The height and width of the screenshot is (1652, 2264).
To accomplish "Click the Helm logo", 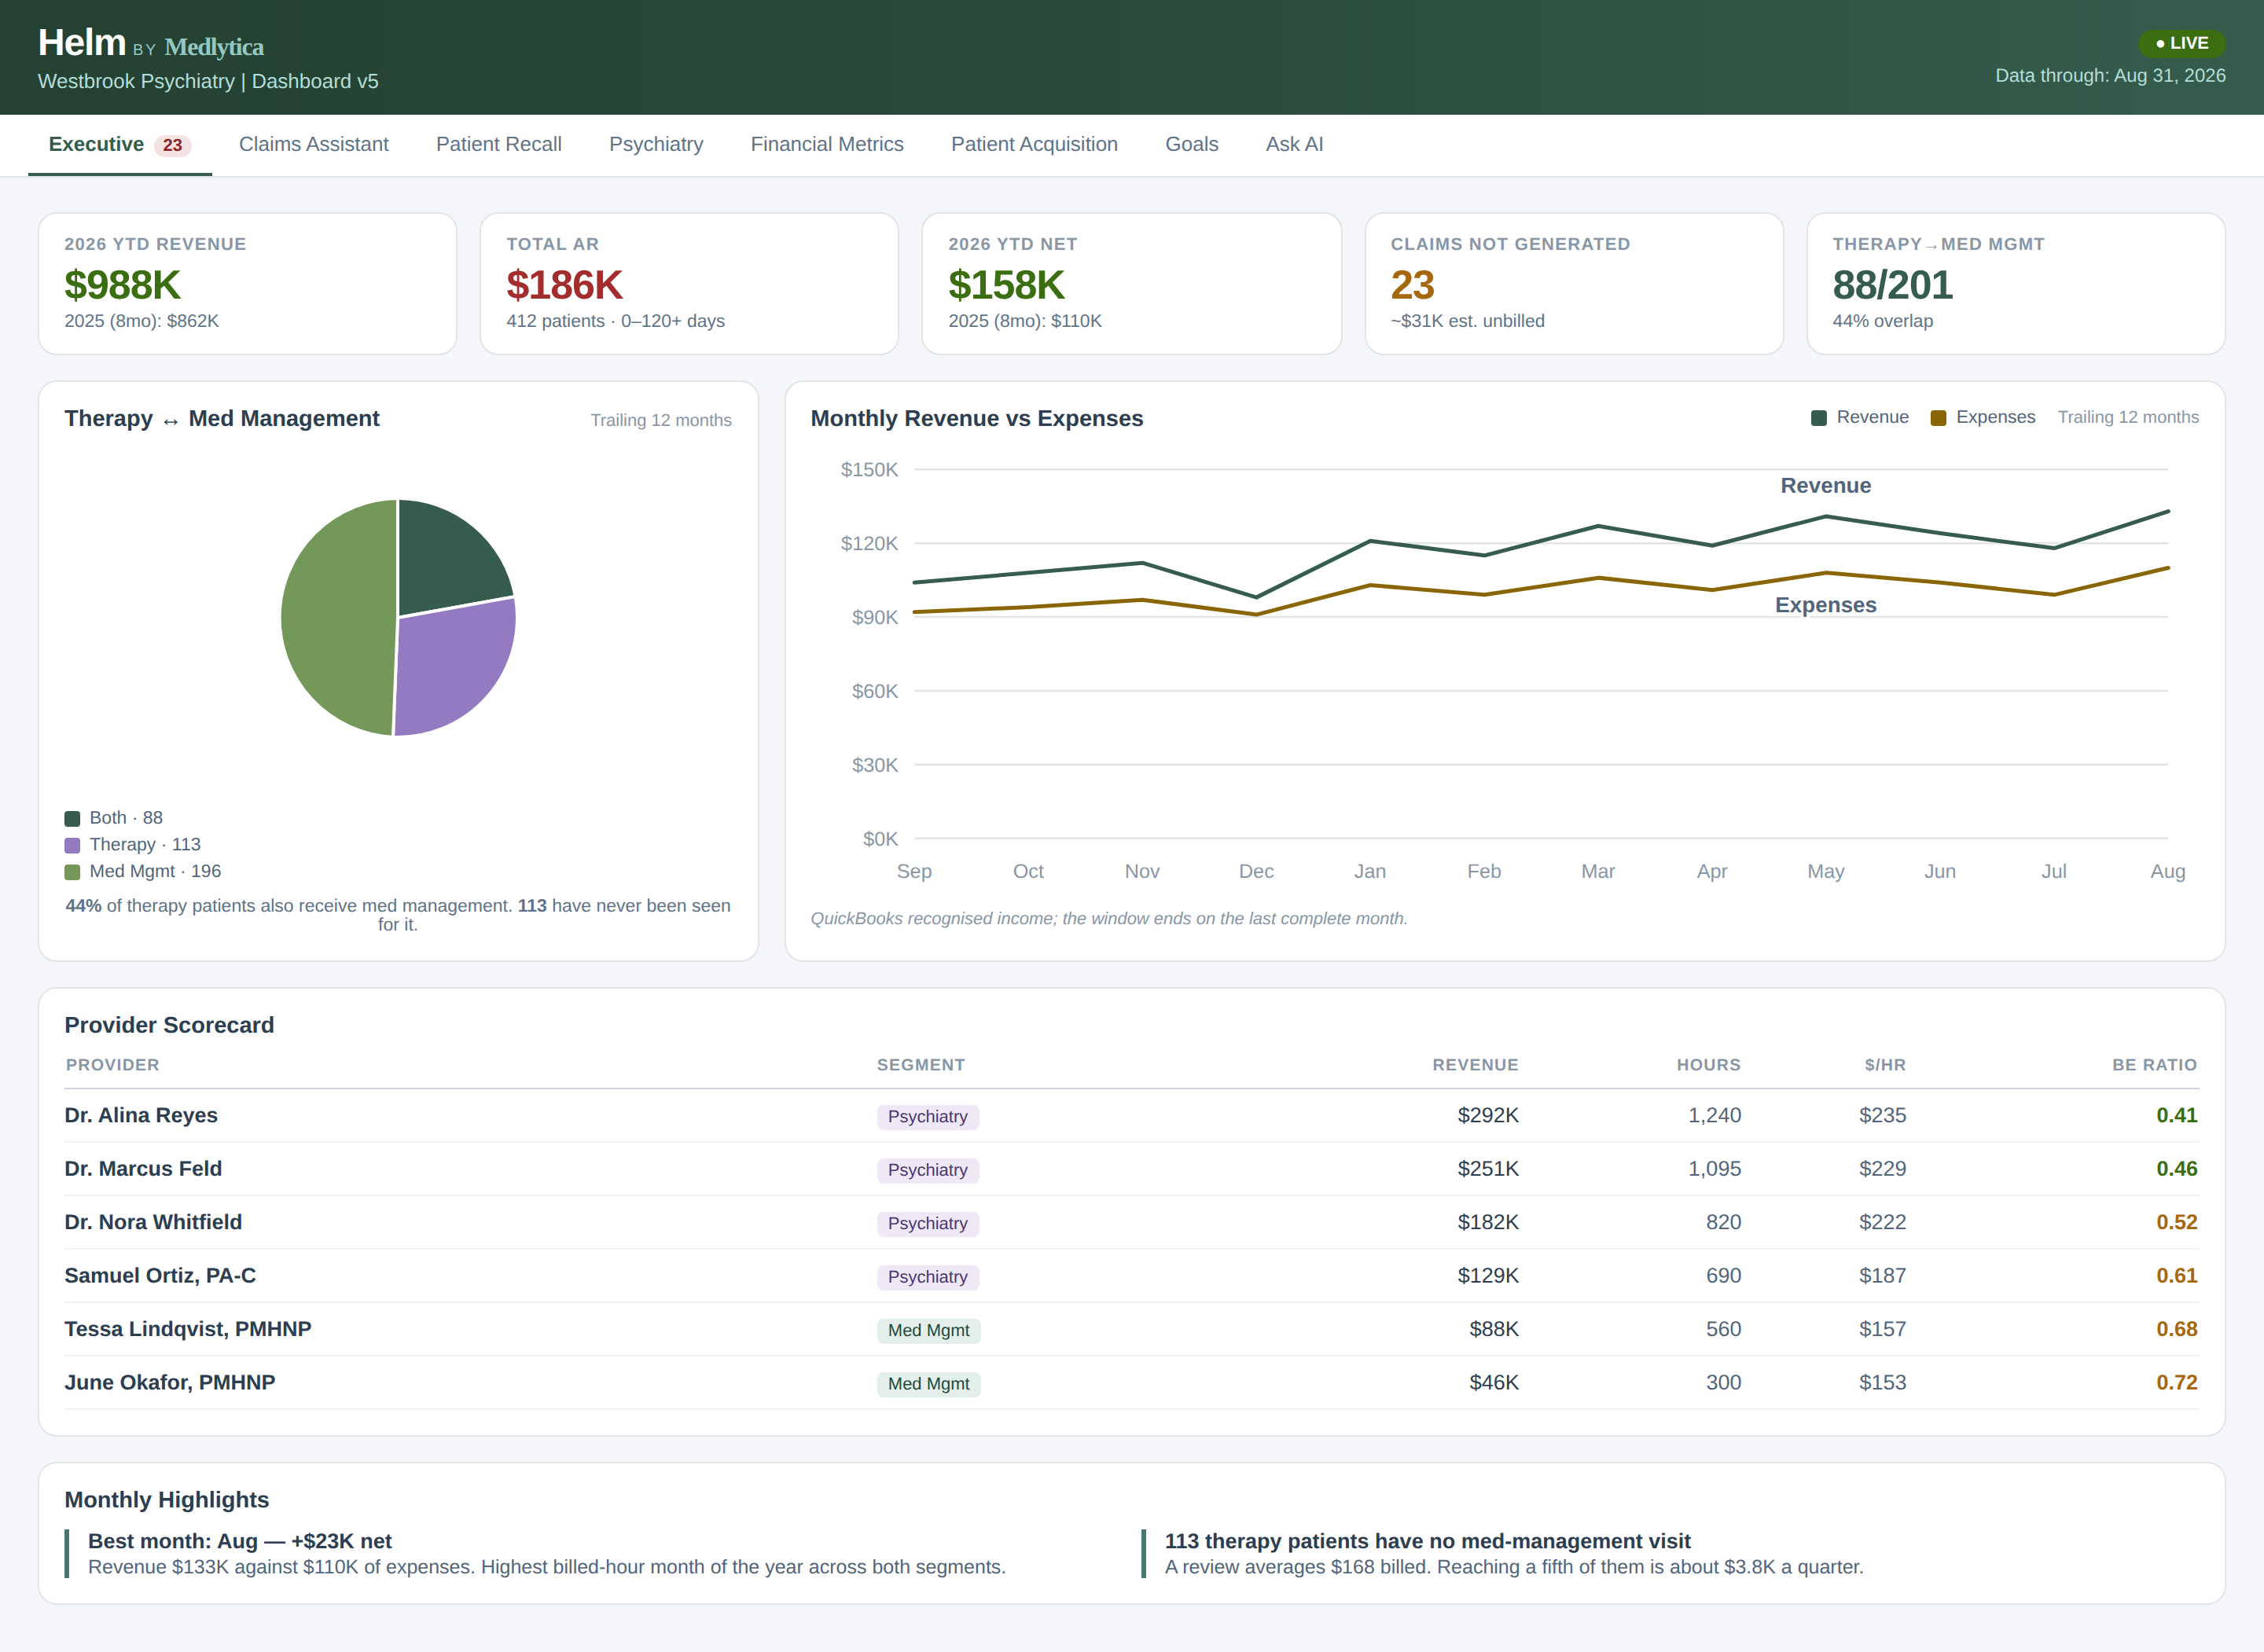I will pos(82,43).
